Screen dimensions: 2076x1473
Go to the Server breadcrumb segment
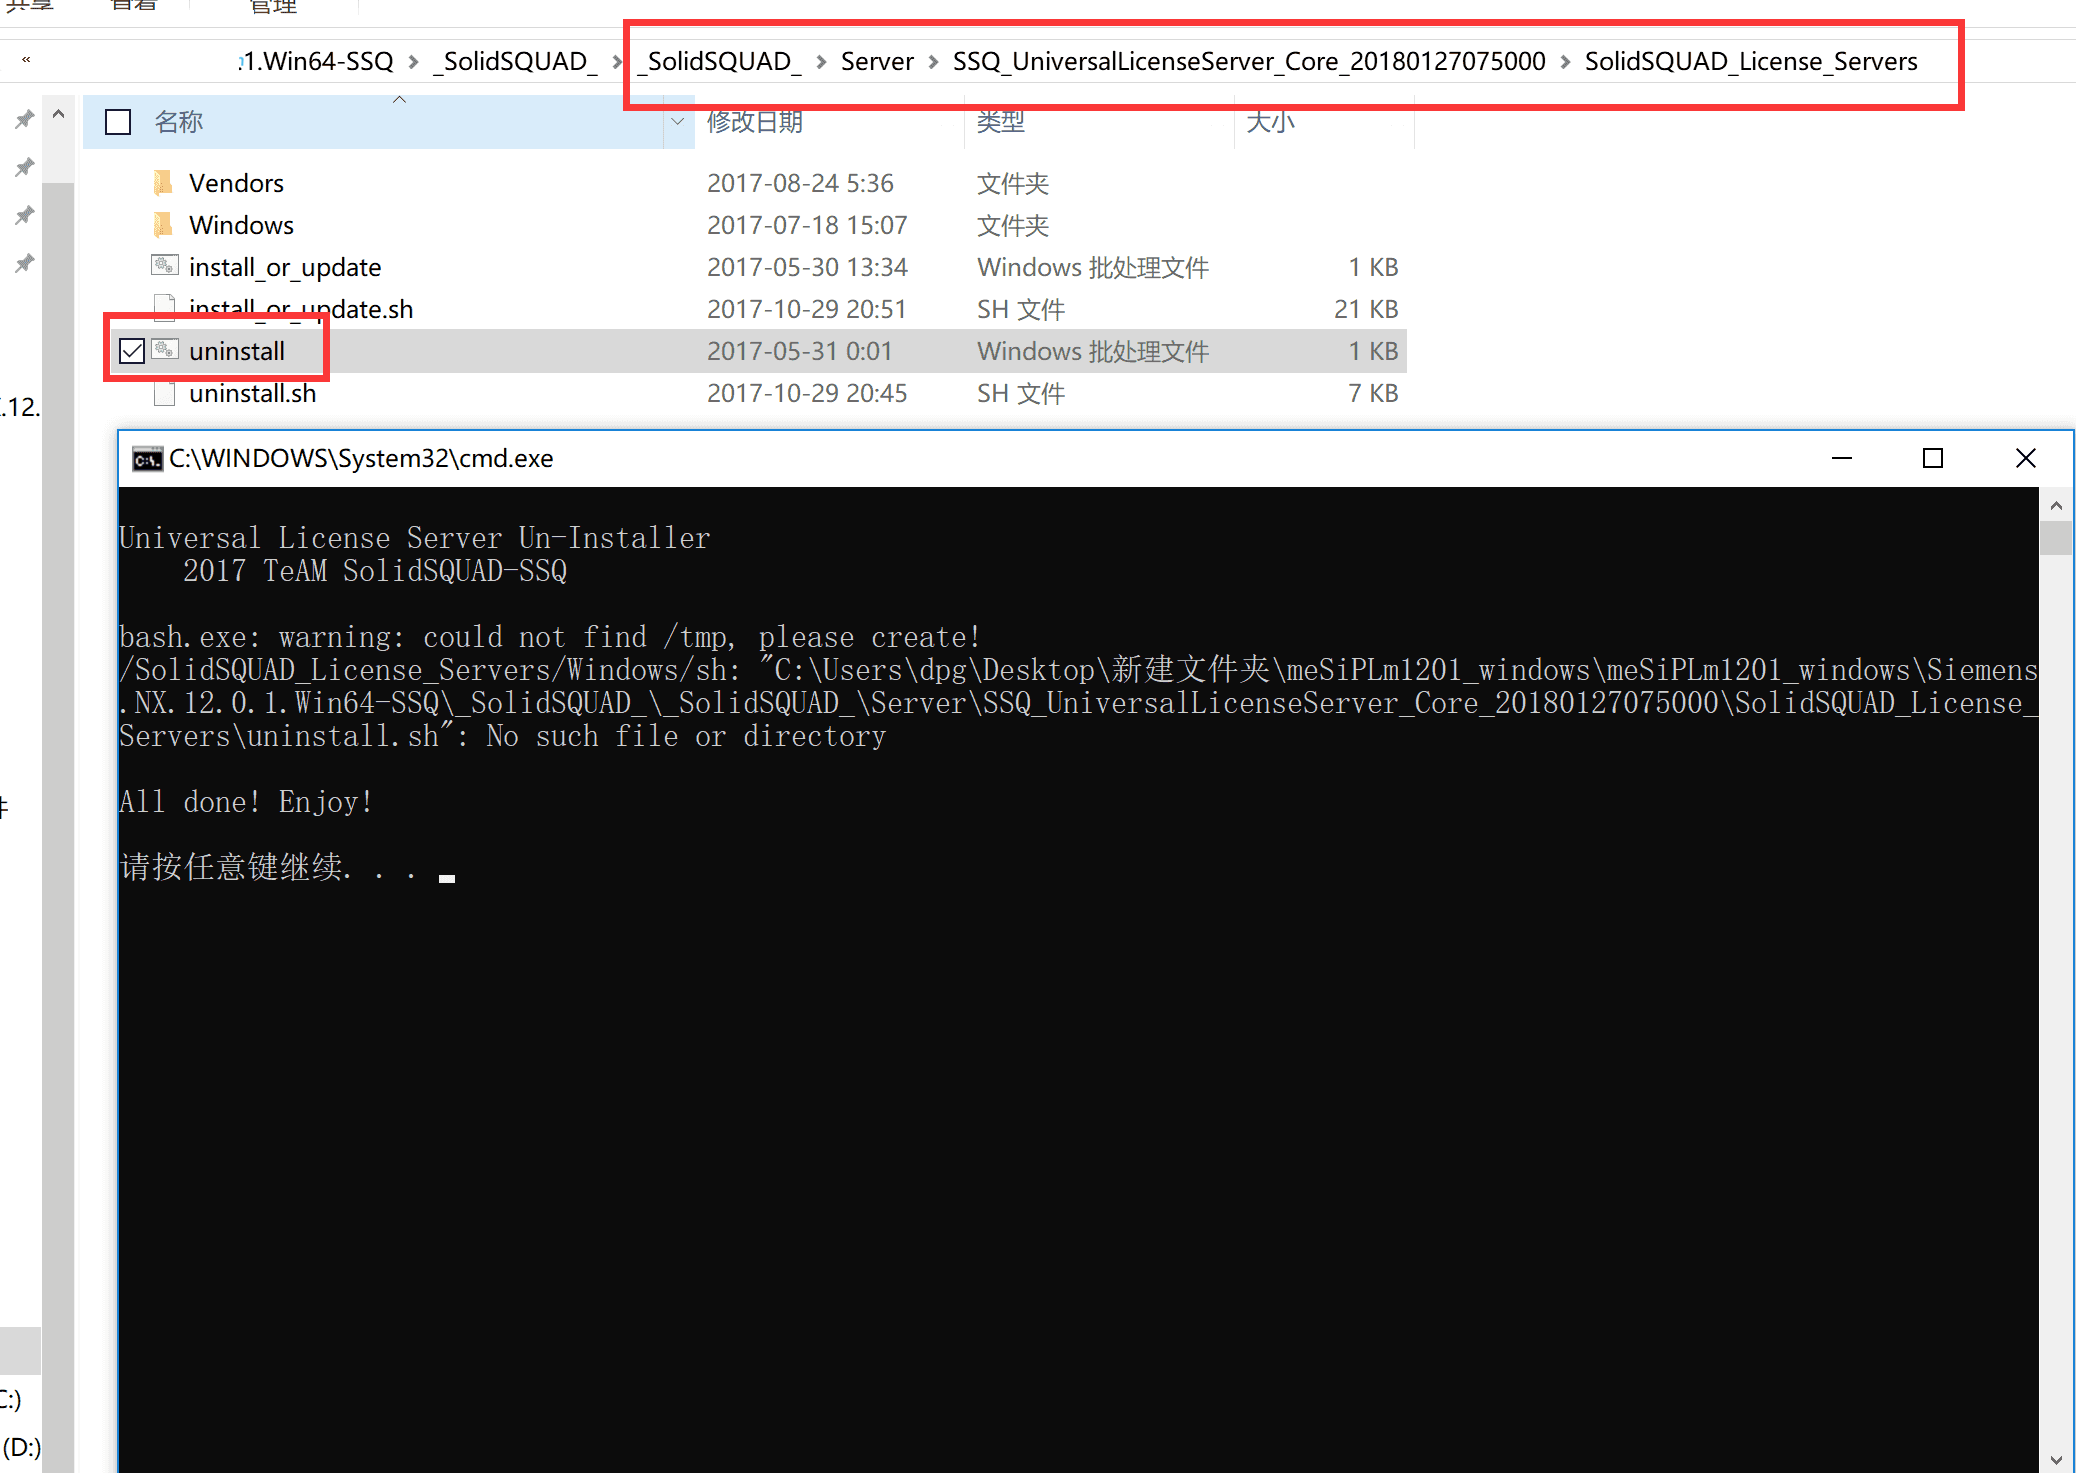tap(877, 62)
